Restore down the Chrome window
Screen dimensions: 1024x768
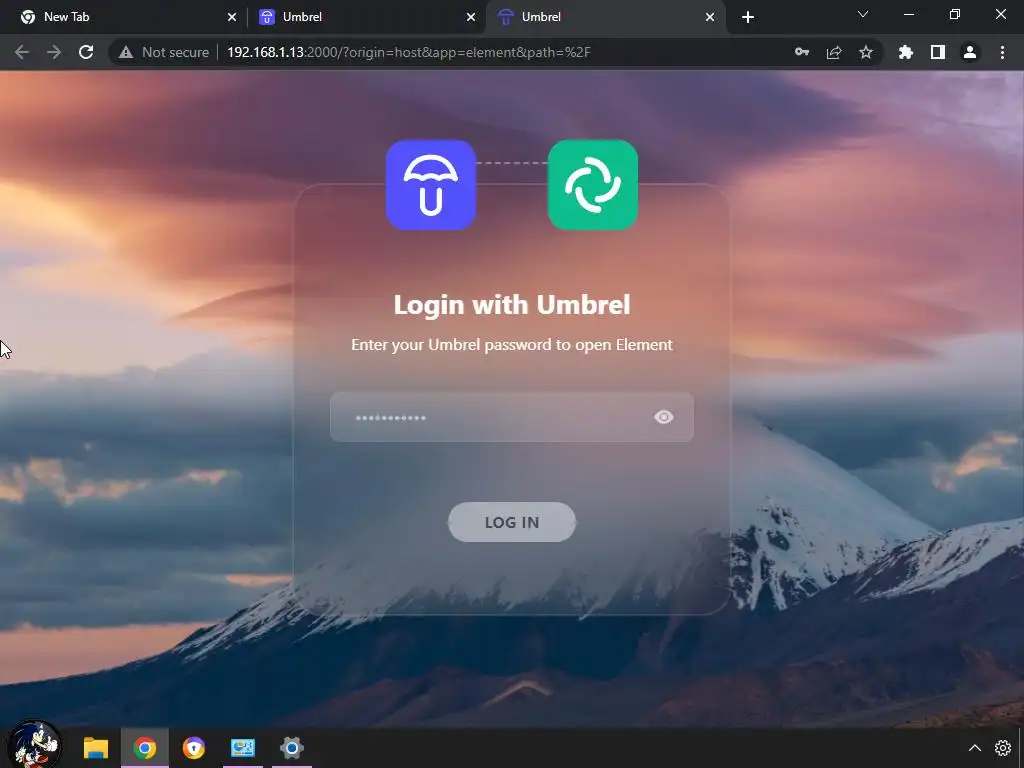[x=955, y=14]
